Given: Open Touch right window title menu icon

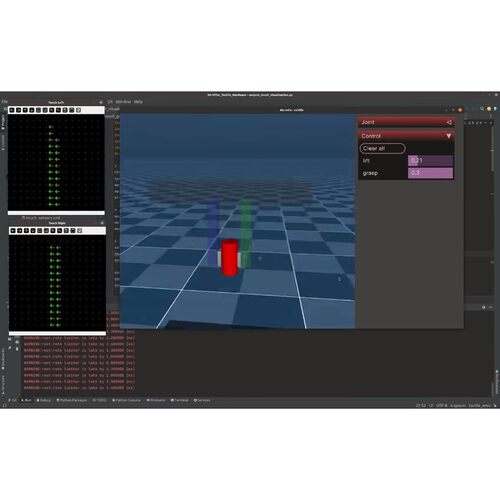Looking at the screenshot, I should (102, 223).
